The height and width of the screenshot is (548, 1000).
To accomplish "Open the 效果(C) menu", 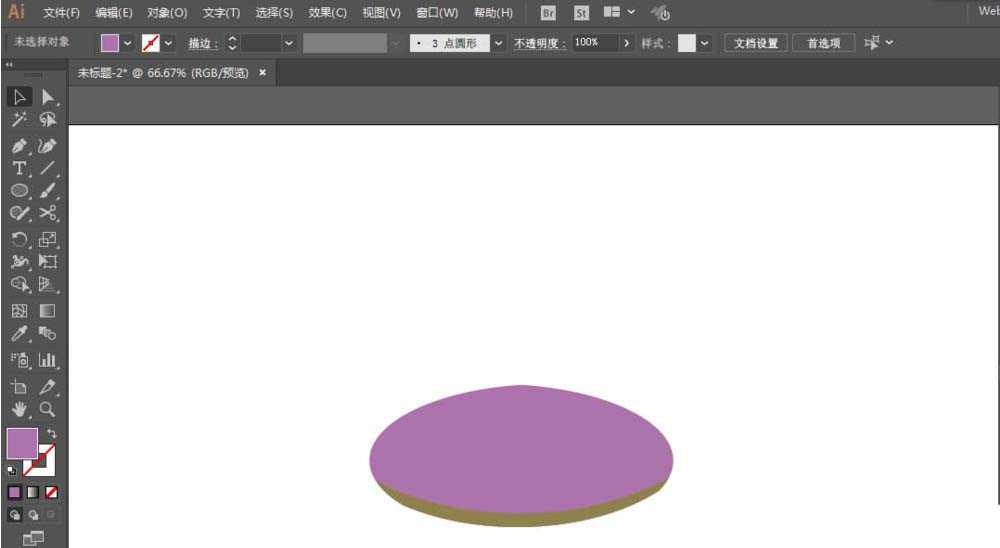I will coord(327,13).
